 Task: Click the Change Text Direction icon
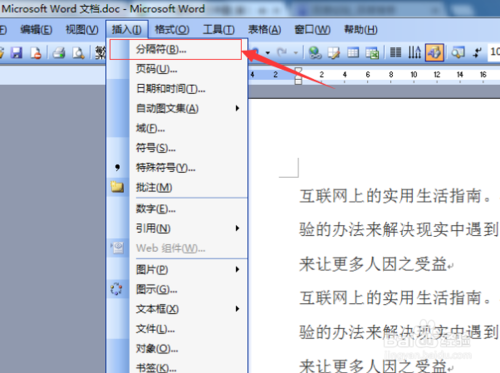click(x=415, y=52)
